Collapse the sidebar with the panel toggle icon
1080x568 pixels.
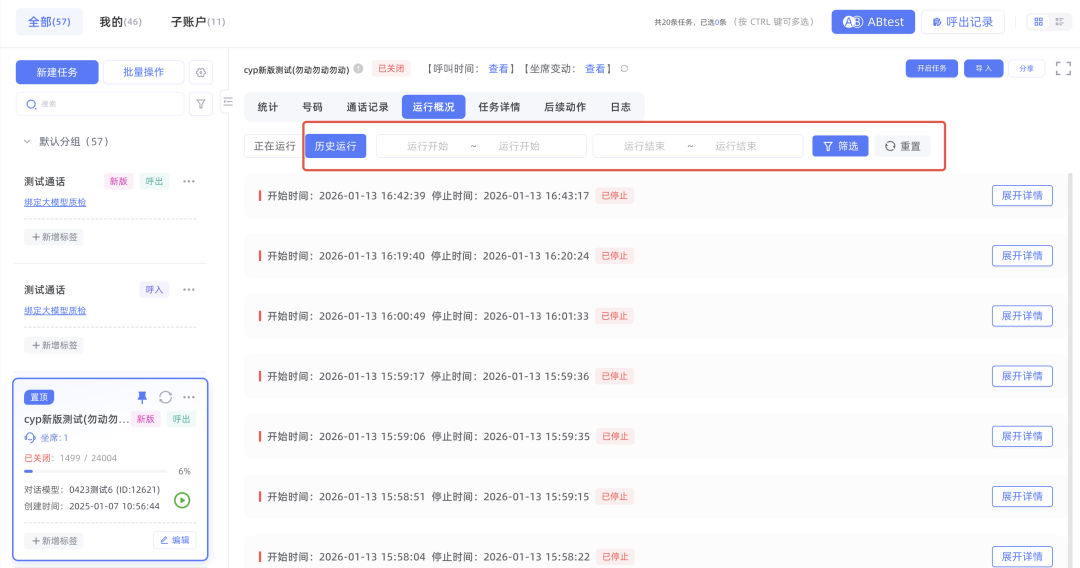tap(228, 102)
